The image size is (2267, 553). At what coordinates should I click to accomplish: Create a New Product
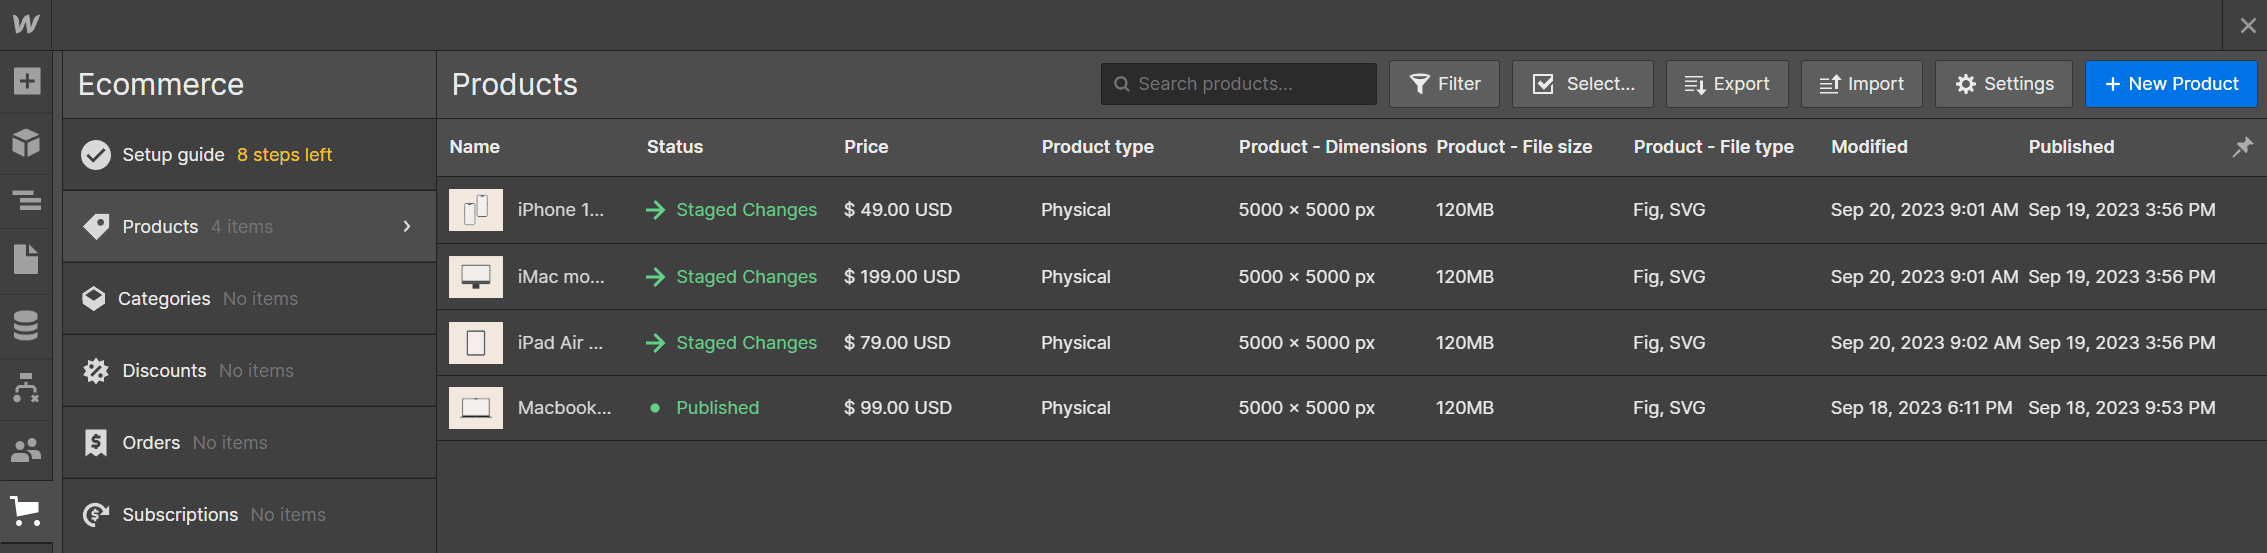click(x=2171, y=84)
